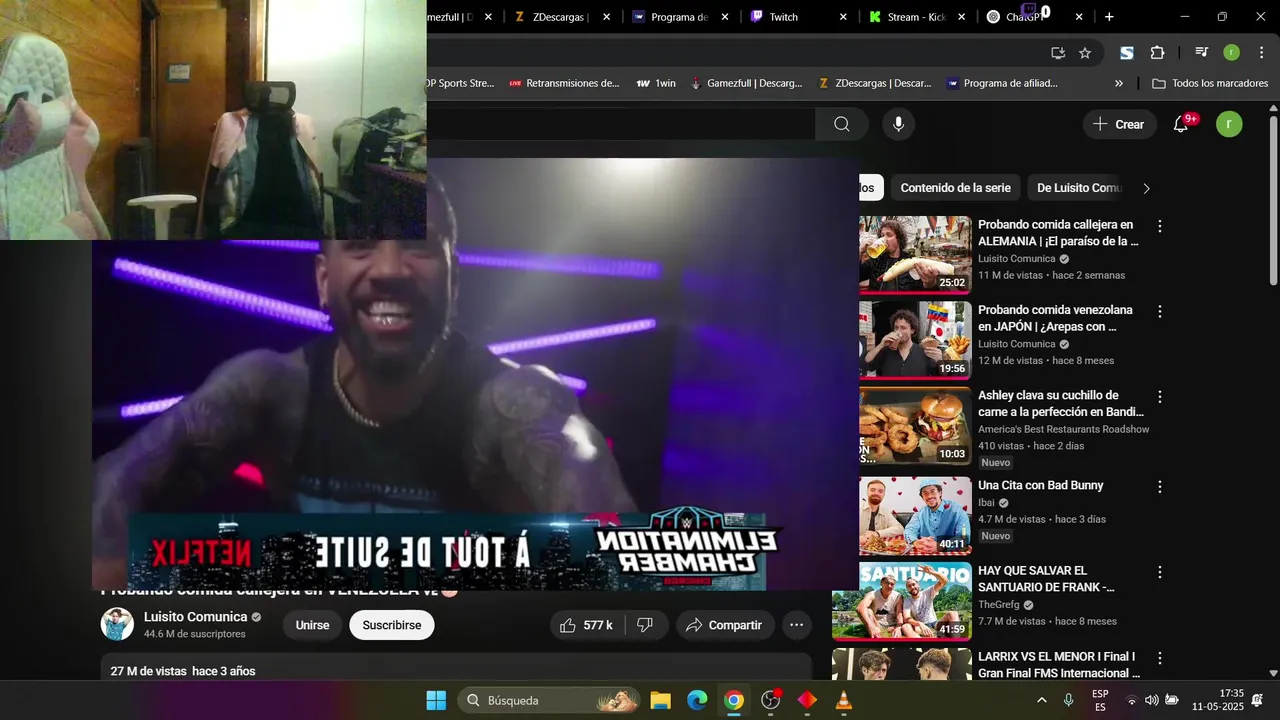Screen dimensions: 1280x720
Task: Select the De Luisito Comunica chip
Action: 1080,188
